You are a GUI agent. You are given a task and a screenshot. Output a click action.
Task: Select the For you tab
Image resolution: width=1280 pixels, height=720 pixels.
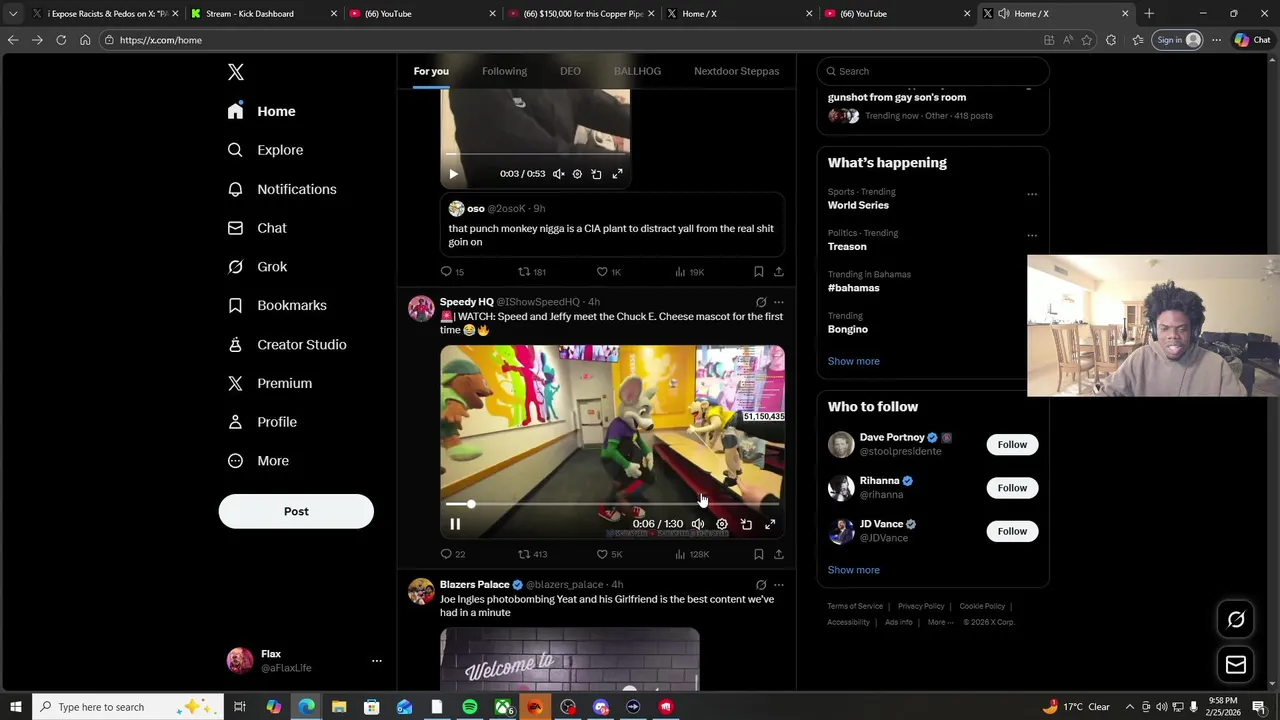point(431,71)
